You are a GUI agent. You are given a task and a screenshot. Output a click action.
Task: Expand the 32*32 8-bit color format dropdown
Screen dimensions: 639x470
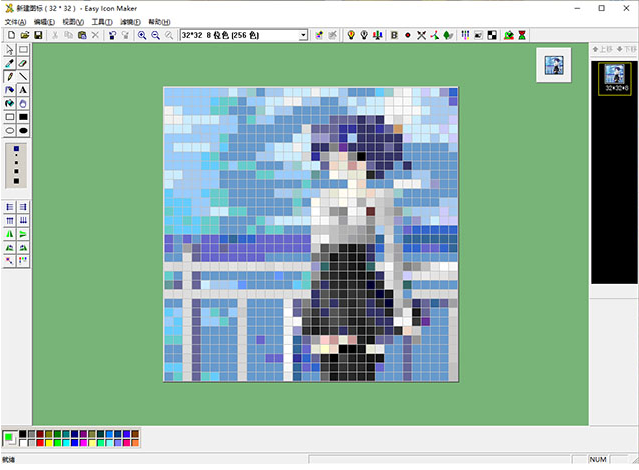[x=303, y=35]
